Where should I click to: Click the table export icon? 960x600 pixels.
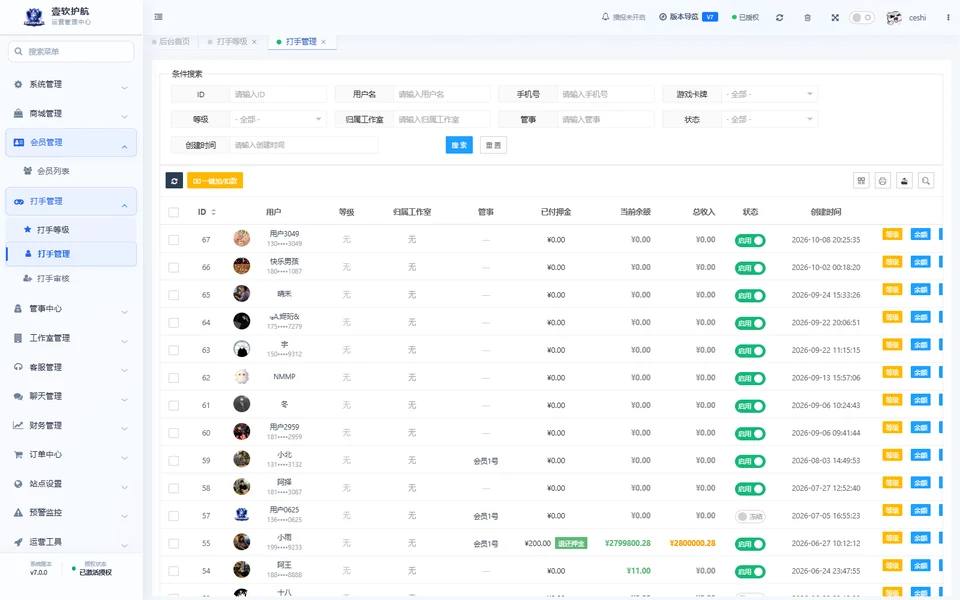tap(904, 181)
